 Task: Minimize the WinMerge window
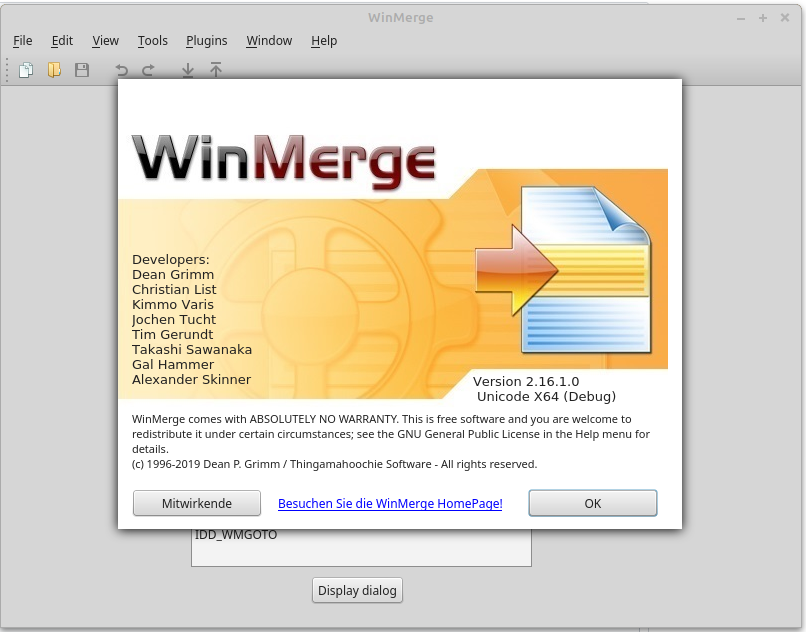tap(741, 19)
